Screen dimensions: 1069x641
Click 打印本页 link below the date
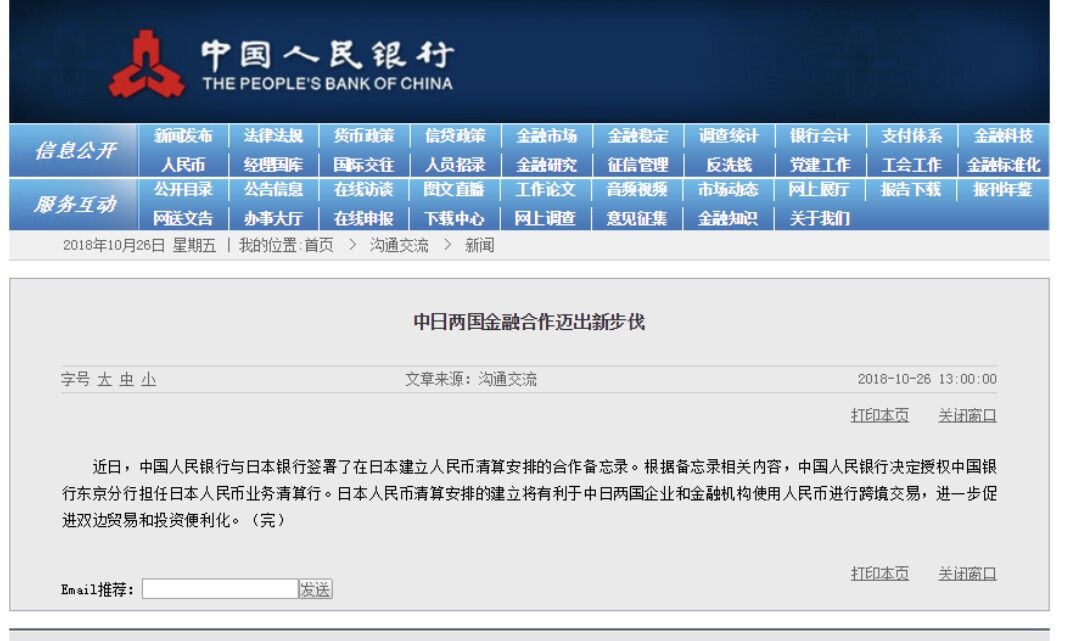click(879, 415)
